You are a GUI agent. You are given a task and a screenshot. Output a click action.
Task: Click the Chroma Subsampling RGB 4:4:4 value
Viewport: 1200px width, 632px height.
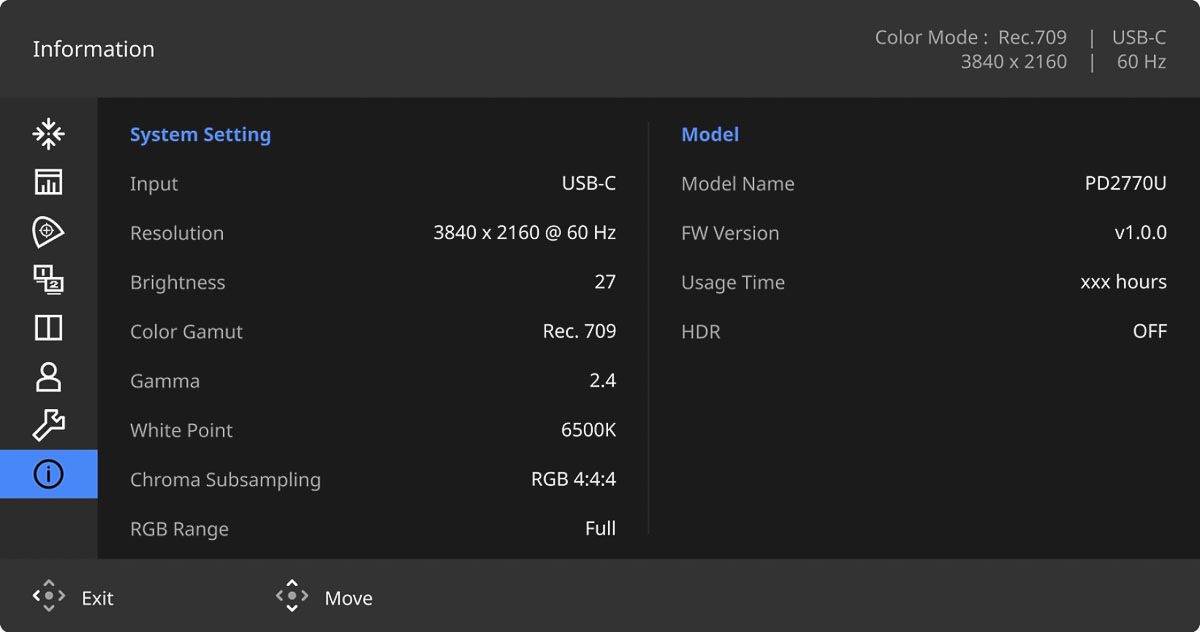click(x=573, y=480)
